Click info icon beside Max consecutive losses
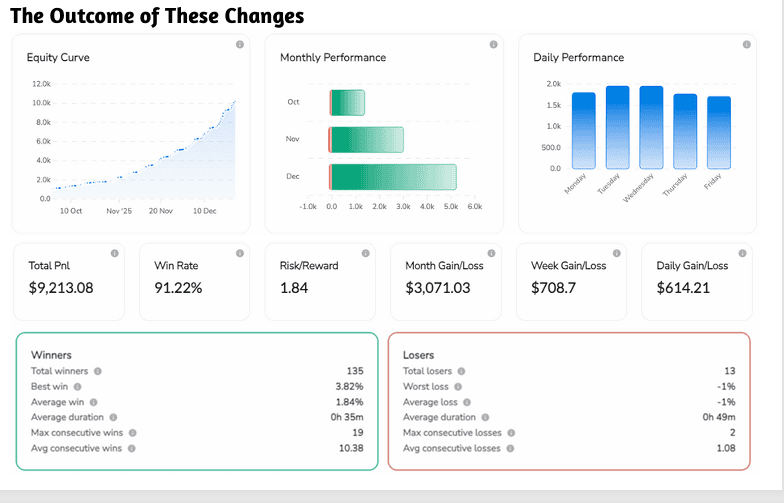 point(511,432)
